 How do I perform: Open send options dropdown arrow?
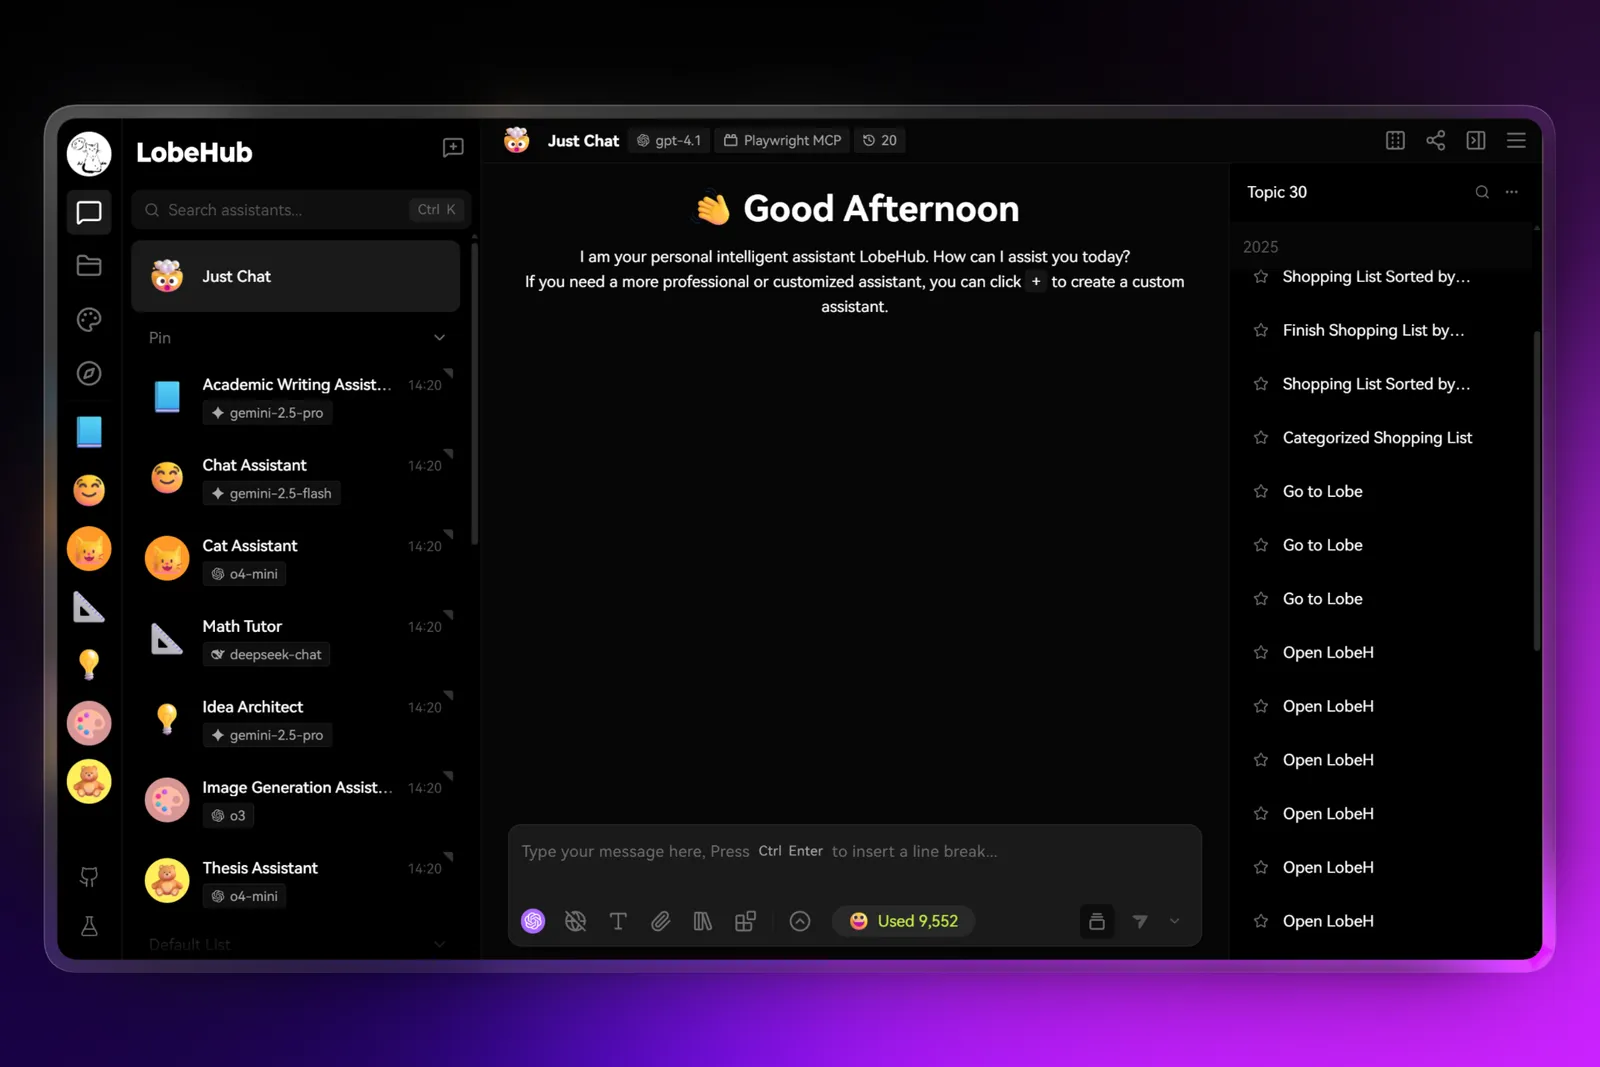[1174, 921]
